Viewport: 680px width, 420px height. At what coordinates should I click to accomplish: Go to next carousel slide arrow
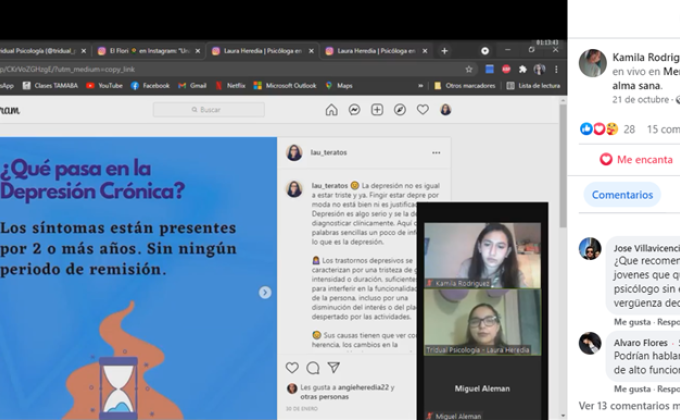(265, 292)
